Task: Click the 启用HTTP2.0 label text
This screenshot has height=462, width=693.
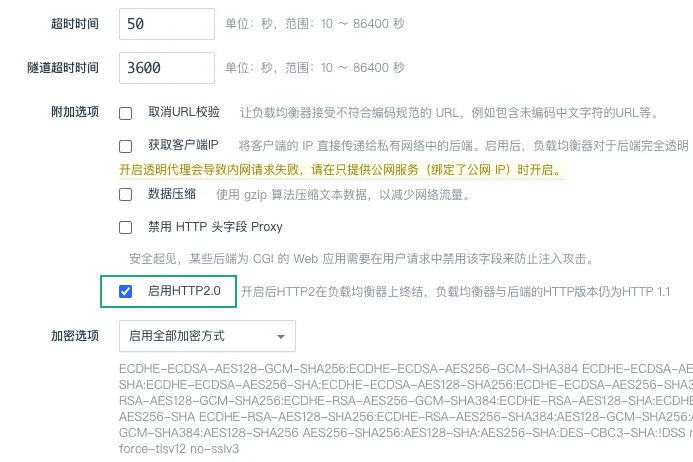Action: 184,292
